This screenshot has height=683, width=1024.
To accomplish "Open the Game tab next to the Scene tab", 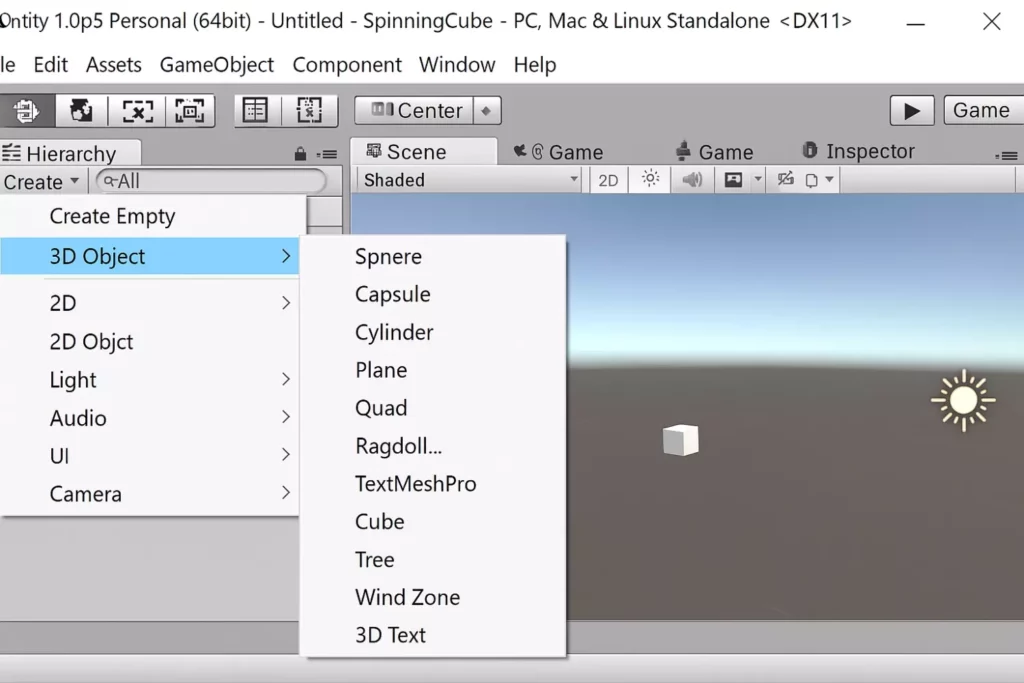I will pyautogui.click(x=559, y=152).
